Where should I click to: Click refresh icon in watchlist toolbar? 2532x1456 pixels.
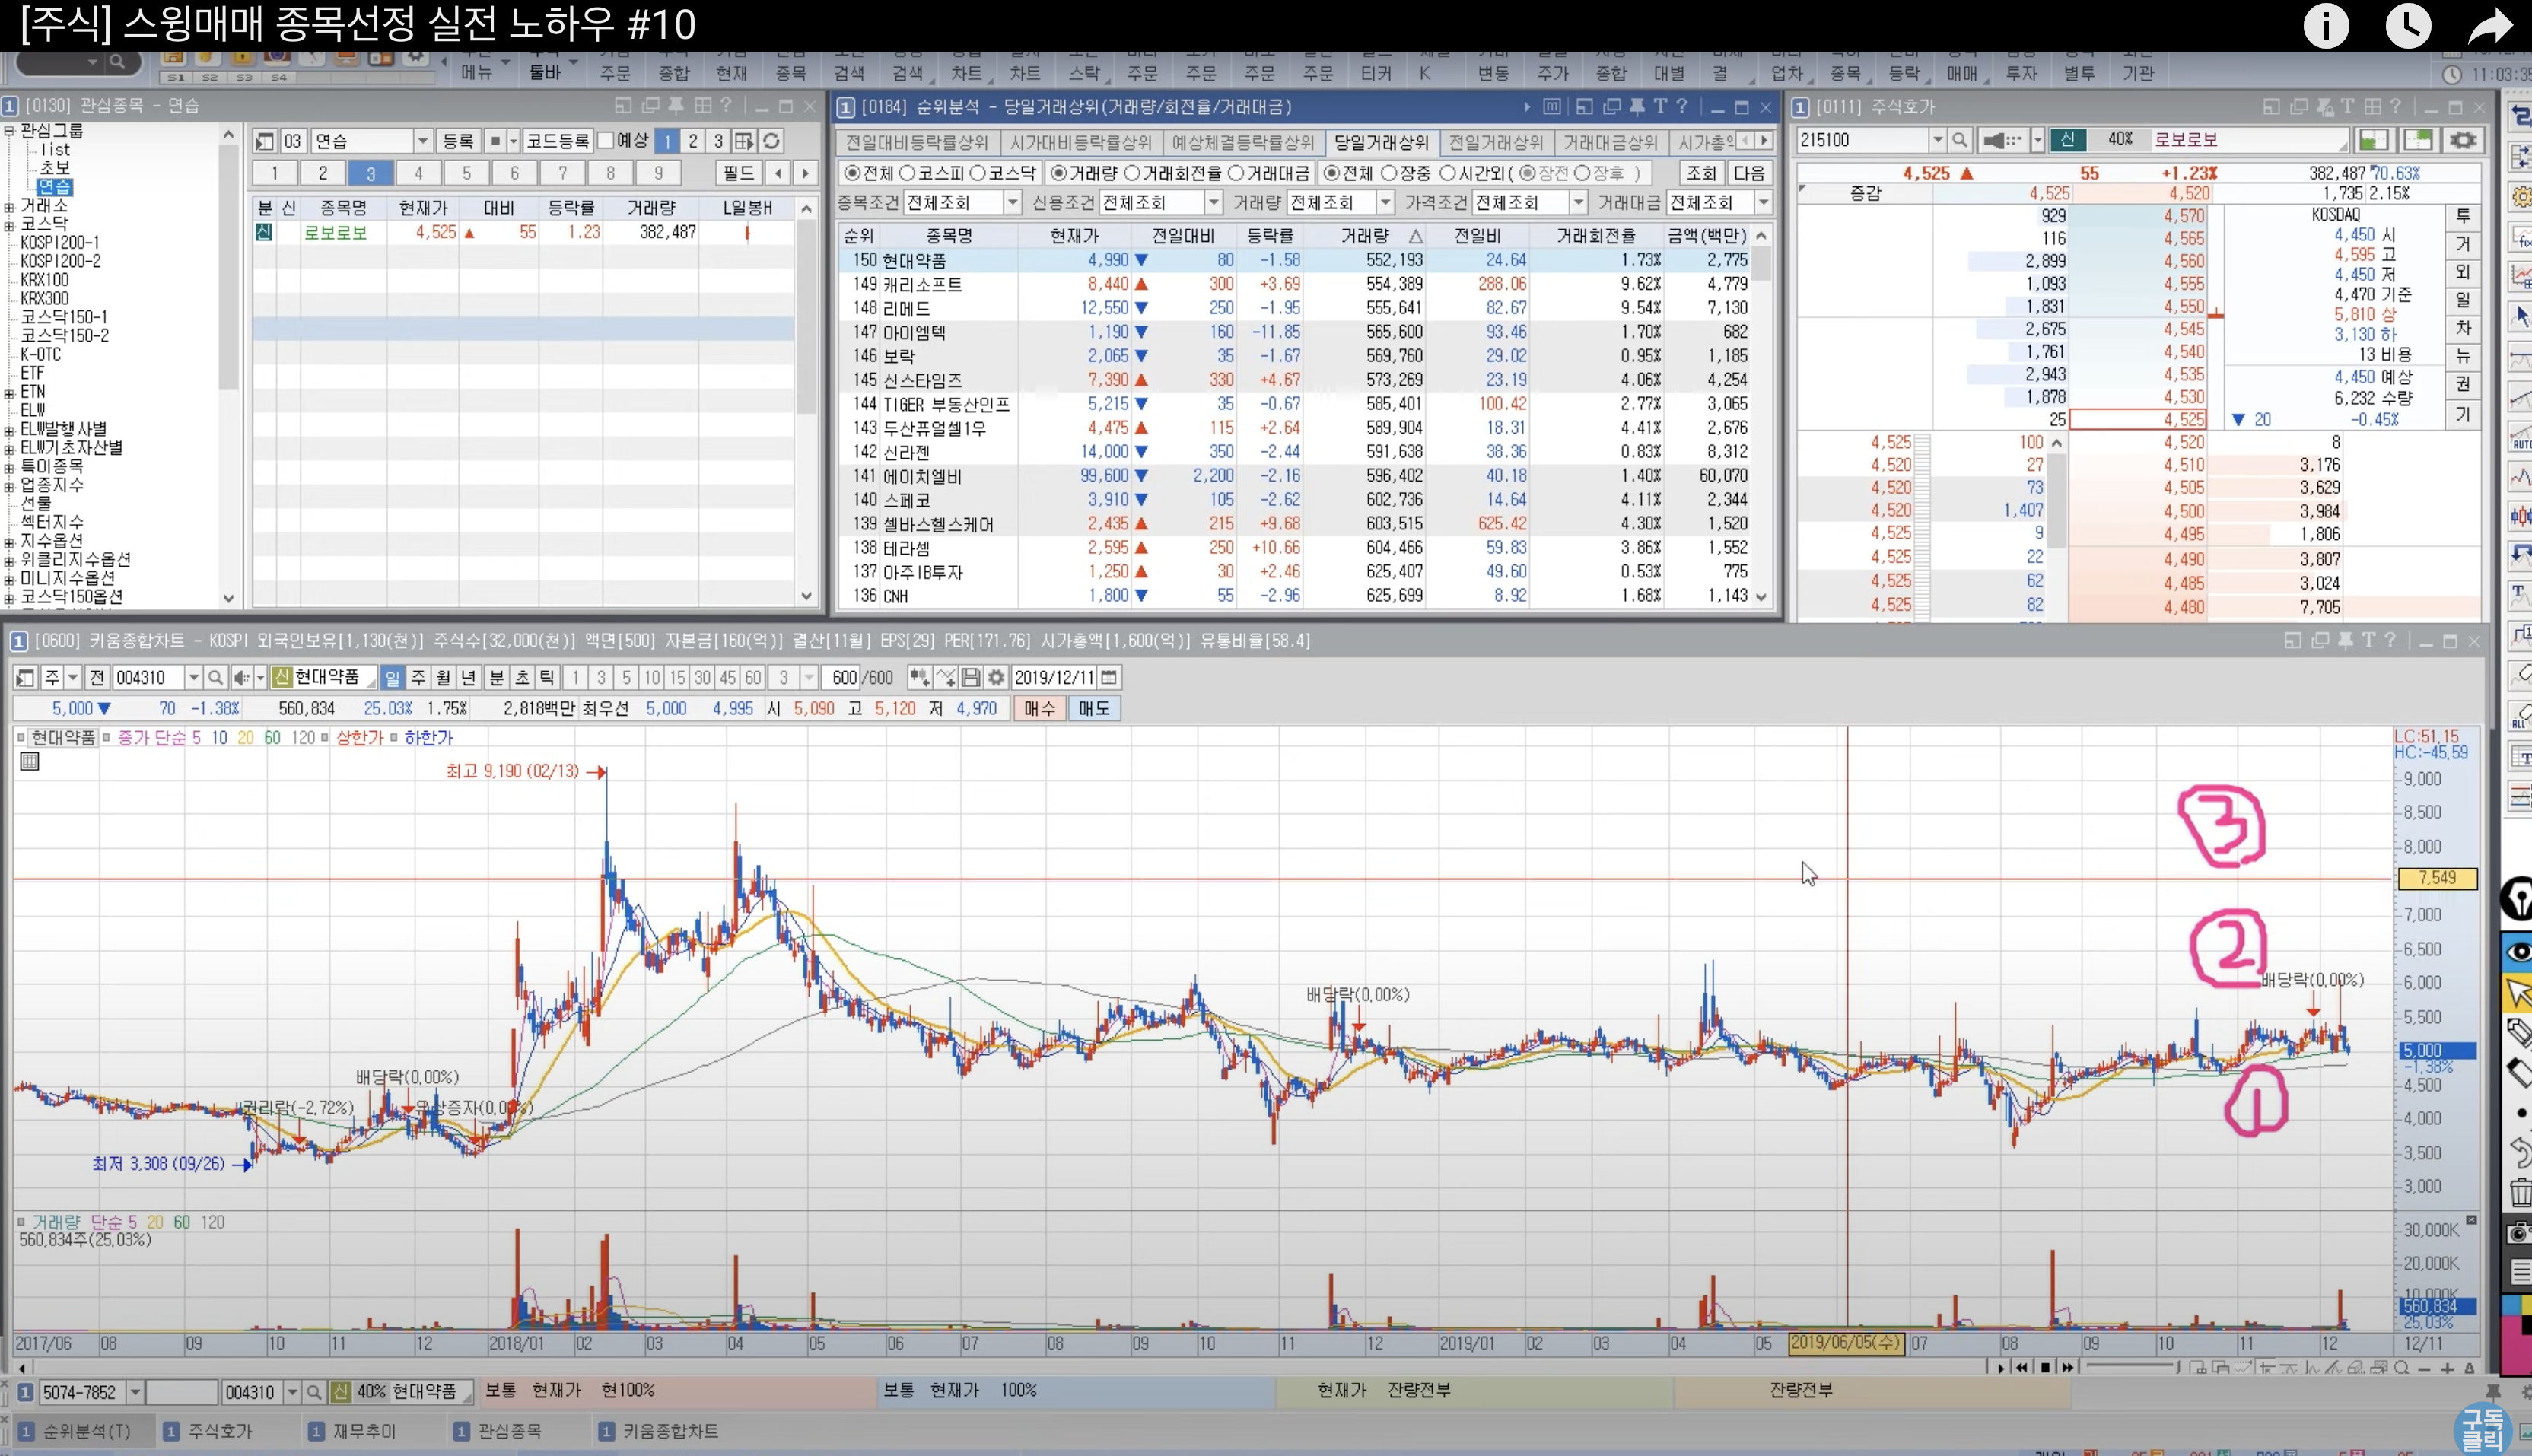(x=771, y=141)
